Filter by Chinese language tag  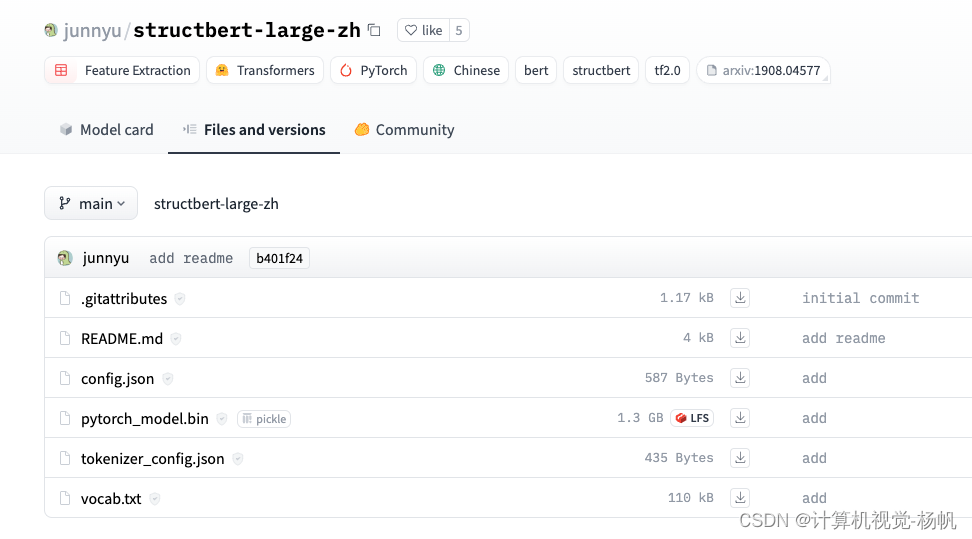tap(466, 70)
